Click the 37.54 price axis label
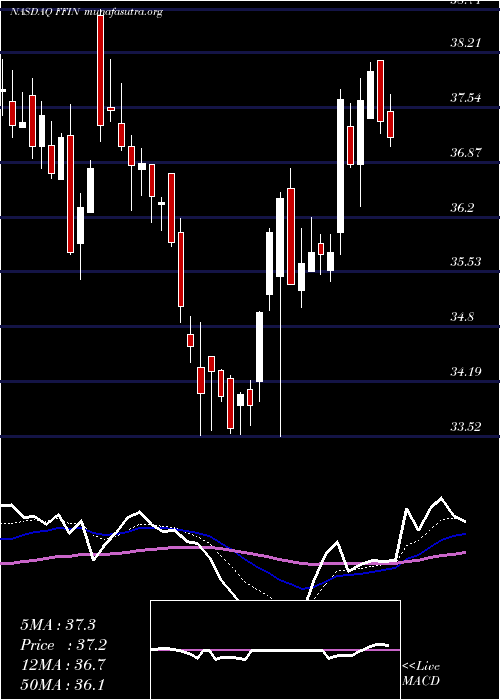500x700 pixels. point(466,98)
